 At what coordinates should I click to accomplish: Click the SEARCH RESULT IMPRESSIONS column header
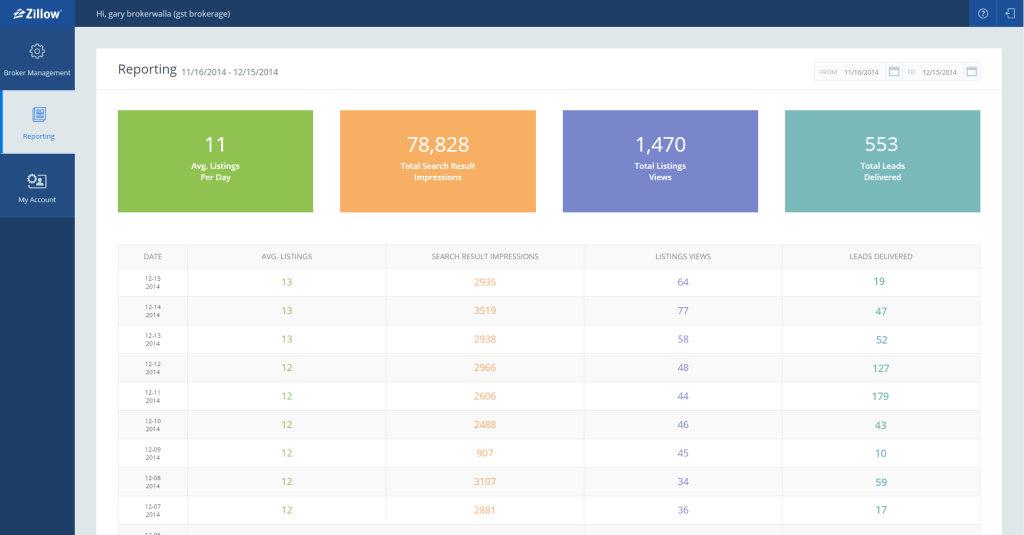[x=485, y=257]
